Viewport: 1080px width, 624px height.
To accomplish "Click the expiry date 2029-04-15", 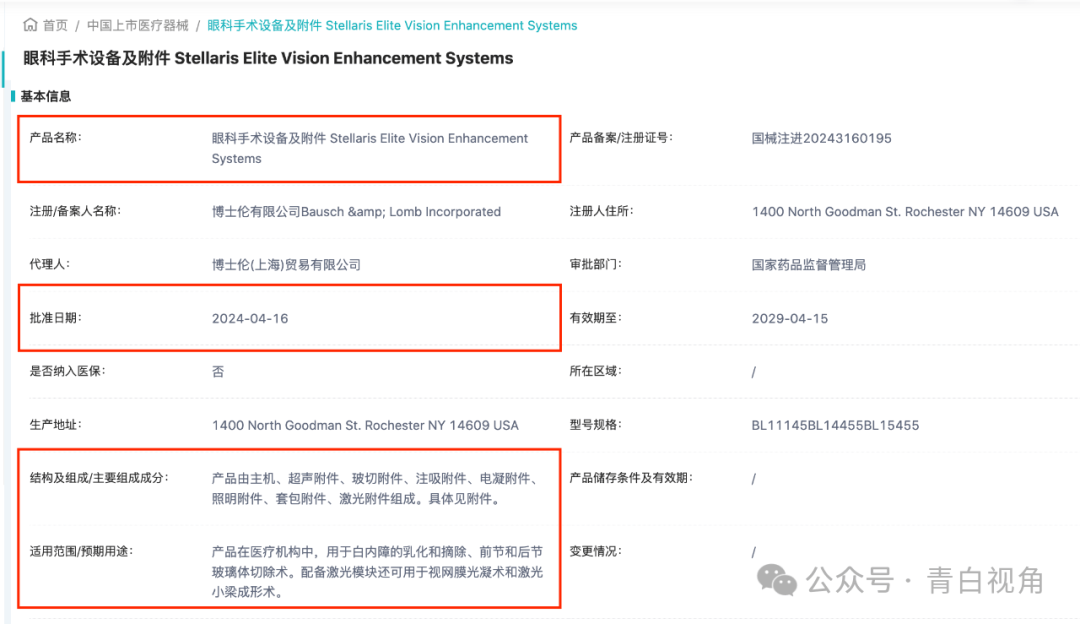I will click(x=790, y=318).
